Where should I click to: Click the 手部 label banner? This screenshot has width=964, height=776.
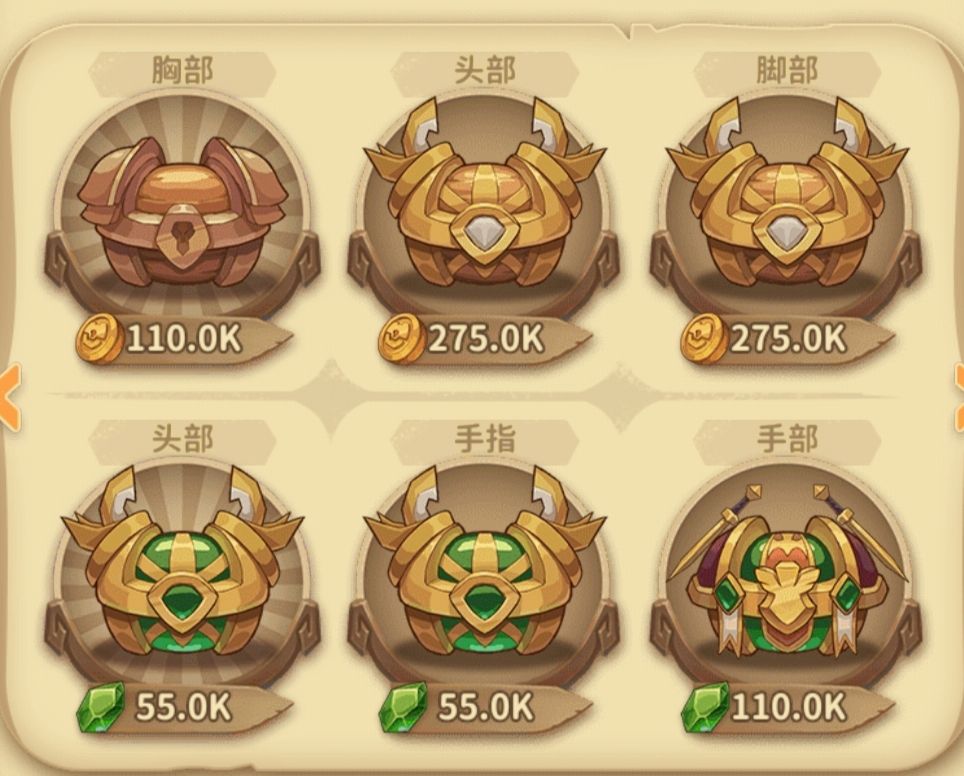click(x=786, y=438)
